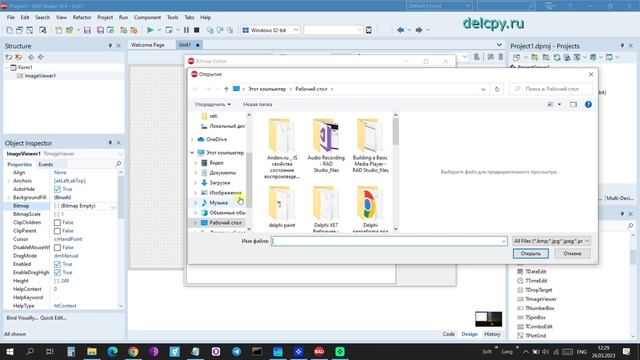Open the Chrome folder 'Delphi' thumbnail
Screen dimensions: 640x360
pos(369,209)
